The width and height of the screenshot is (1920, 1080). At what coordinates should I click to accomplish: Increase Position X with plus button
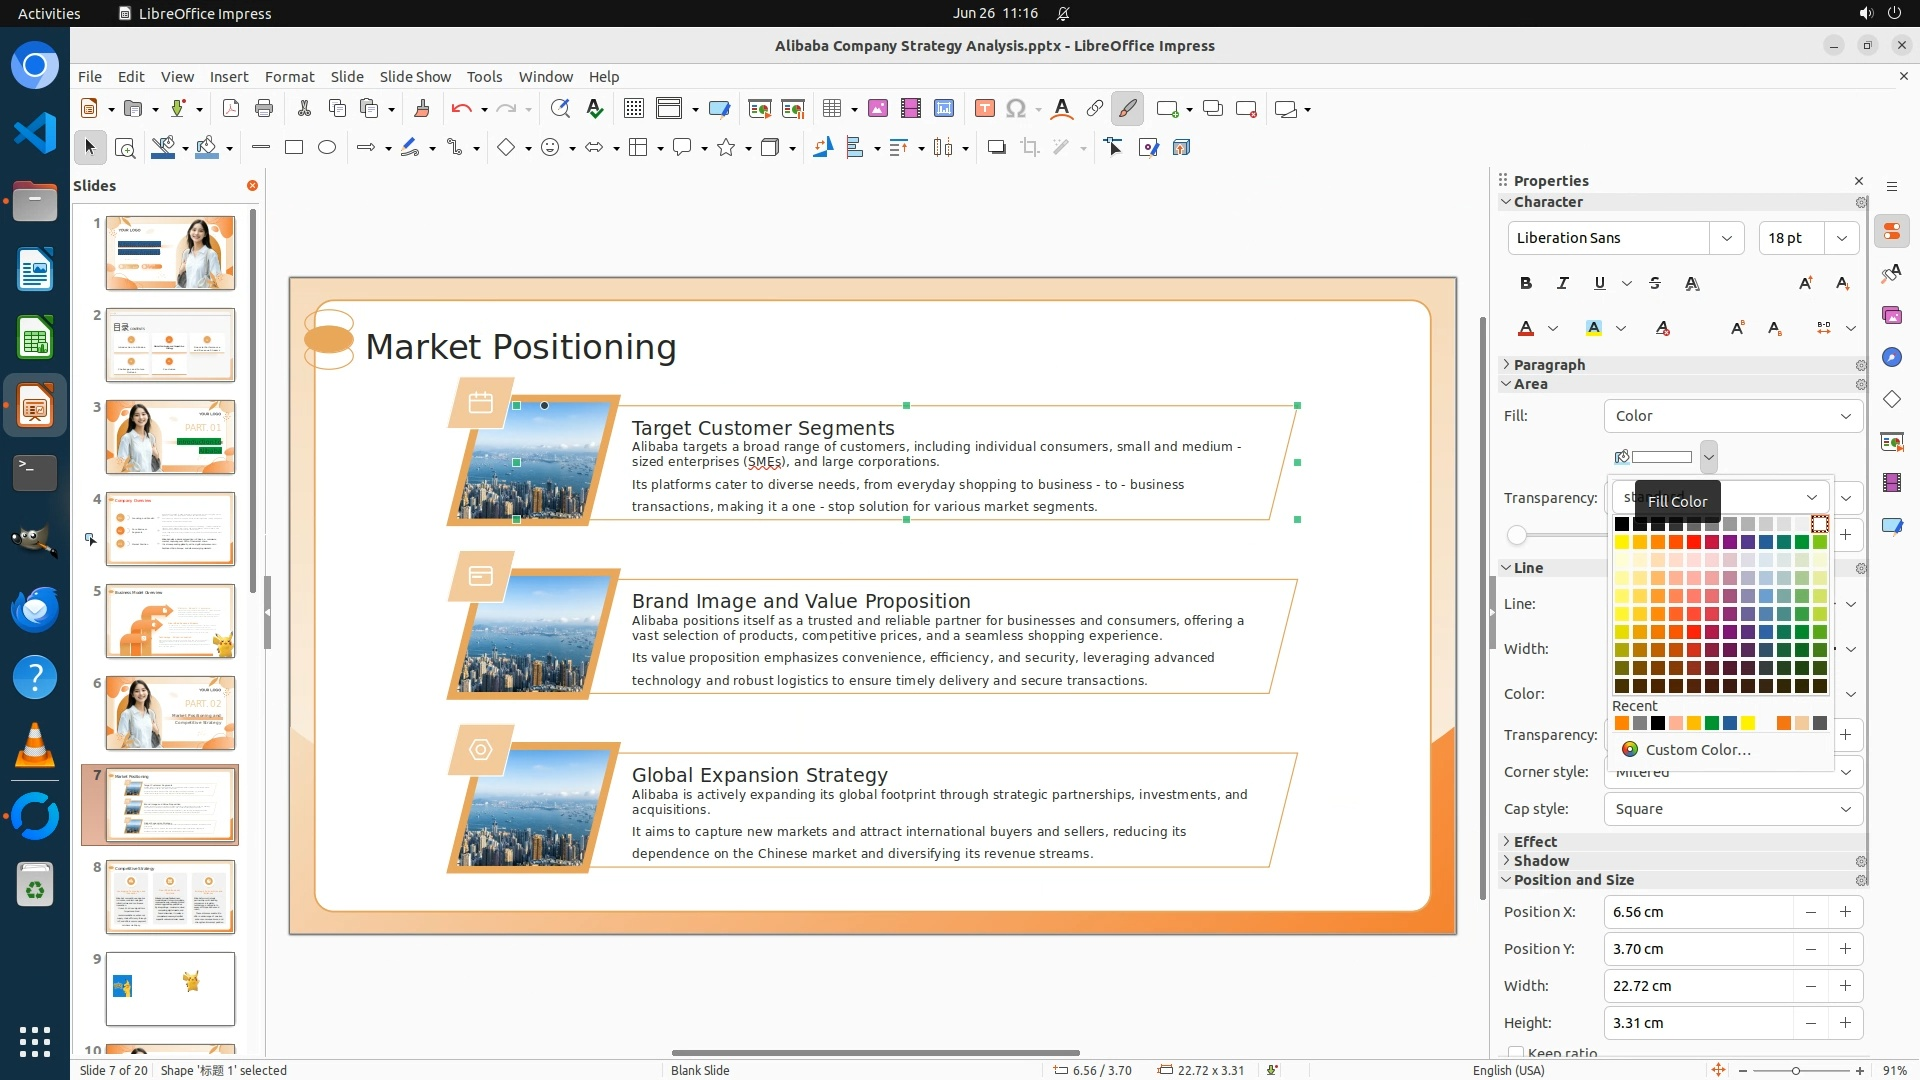[x=1845, y=912]
